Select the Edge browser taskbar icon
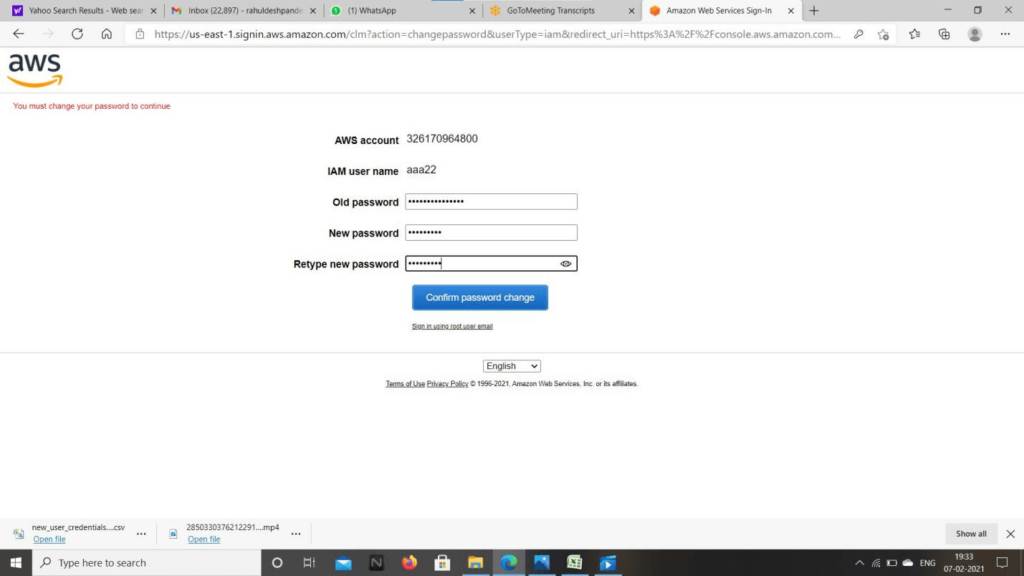 coord(509,562)
